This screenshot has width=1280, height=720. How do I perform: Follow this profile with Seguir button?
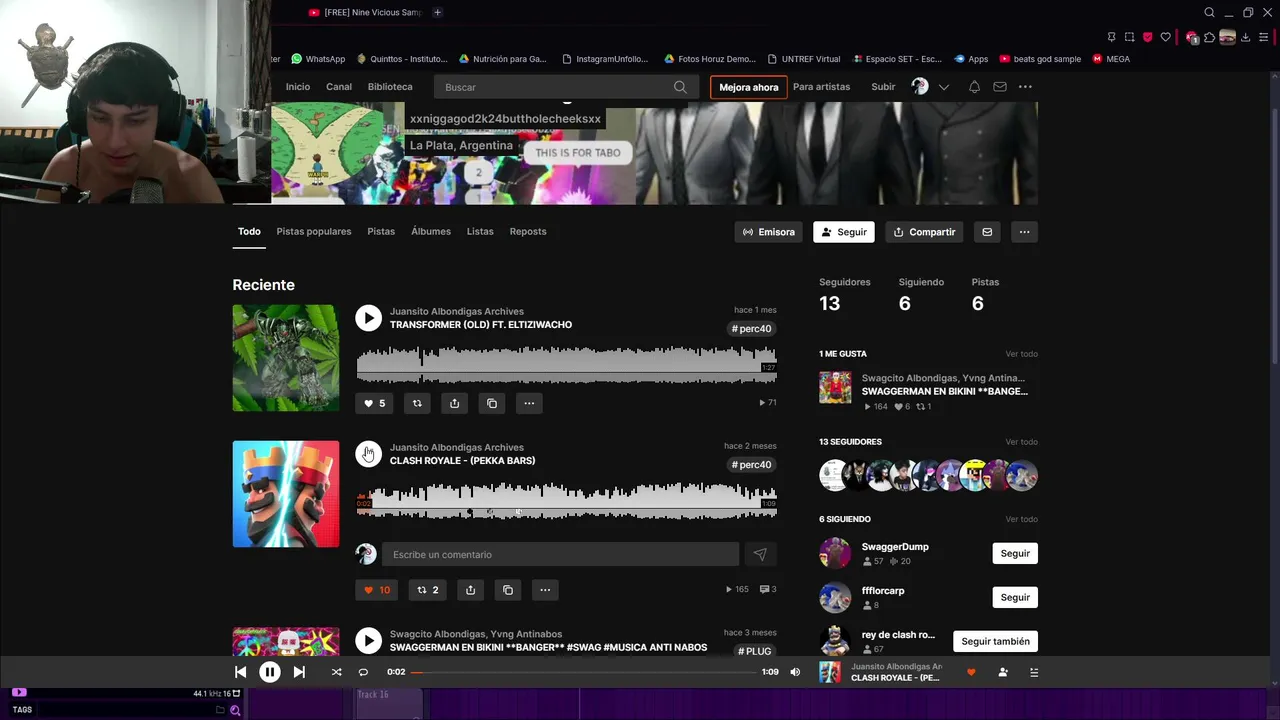coord(844,232)
